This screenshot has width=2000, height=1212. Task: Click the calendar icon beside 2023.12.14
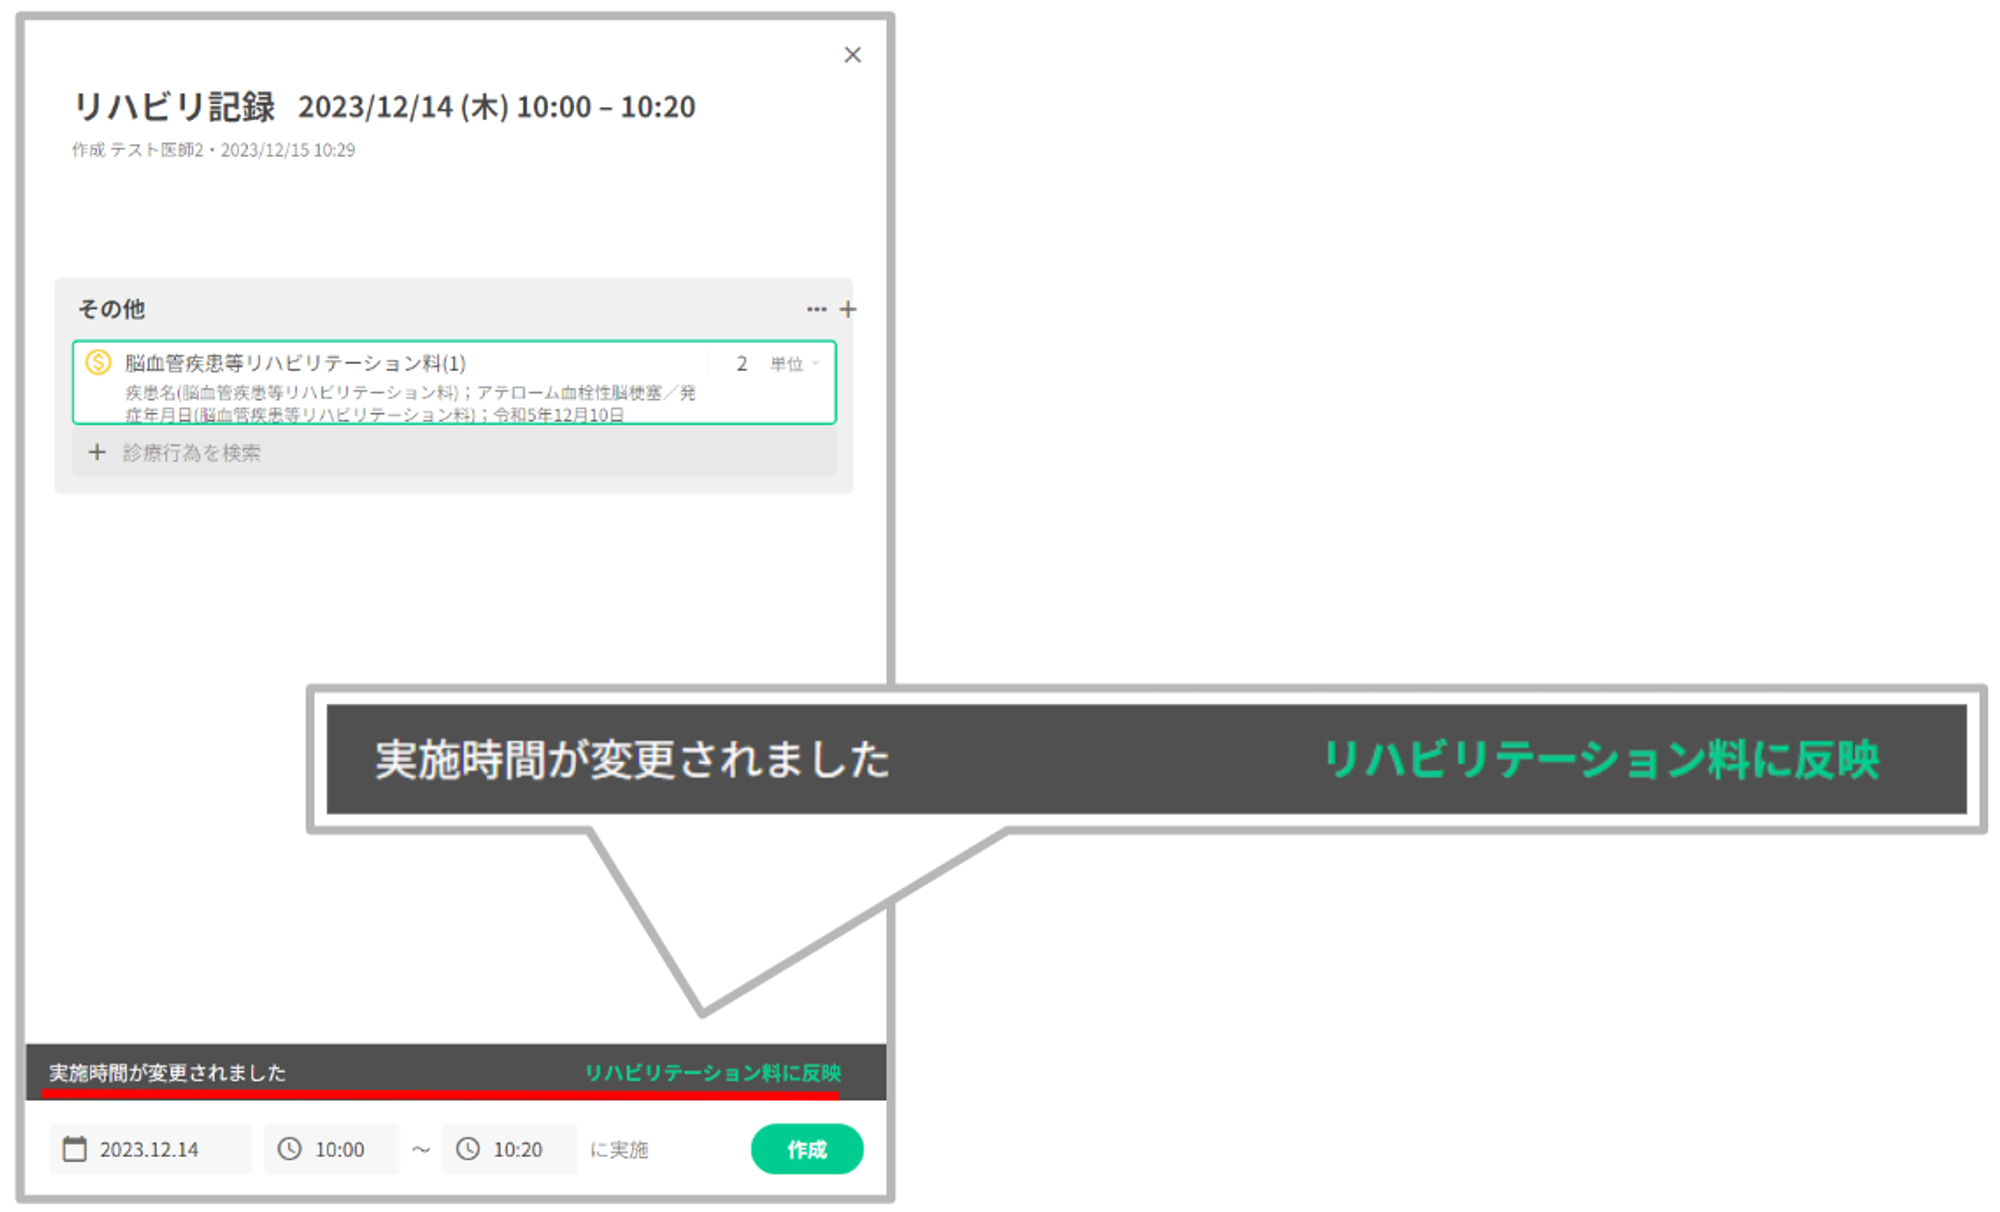pos(75,1149)
